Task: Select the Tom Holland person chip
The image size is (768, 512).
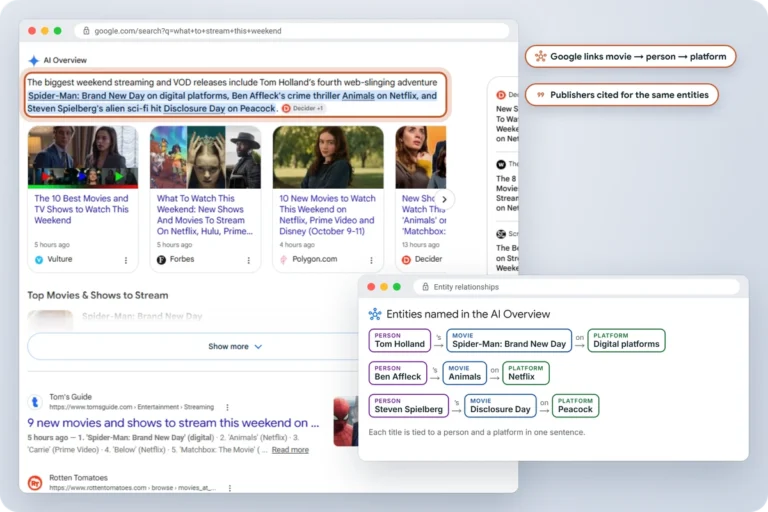Action: click(x=400, y=341)
